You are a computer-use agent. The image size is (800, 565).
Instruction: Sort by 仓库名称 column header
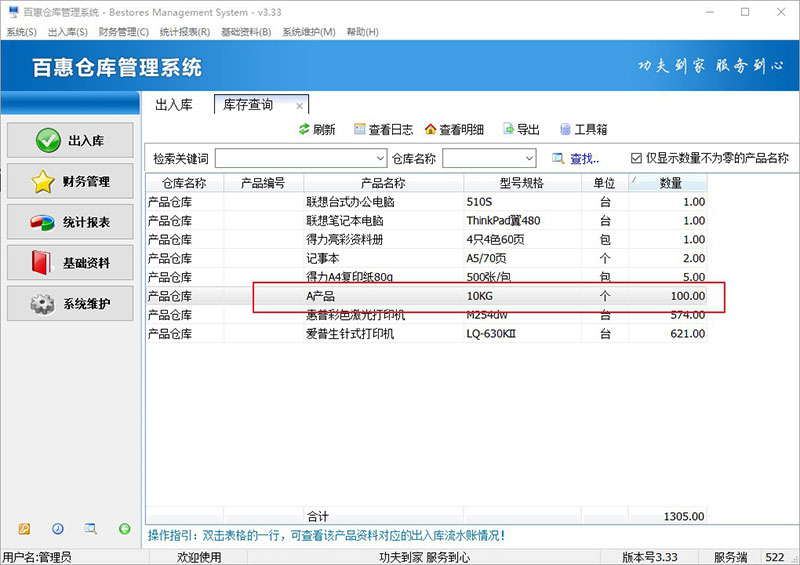point(184,183)
